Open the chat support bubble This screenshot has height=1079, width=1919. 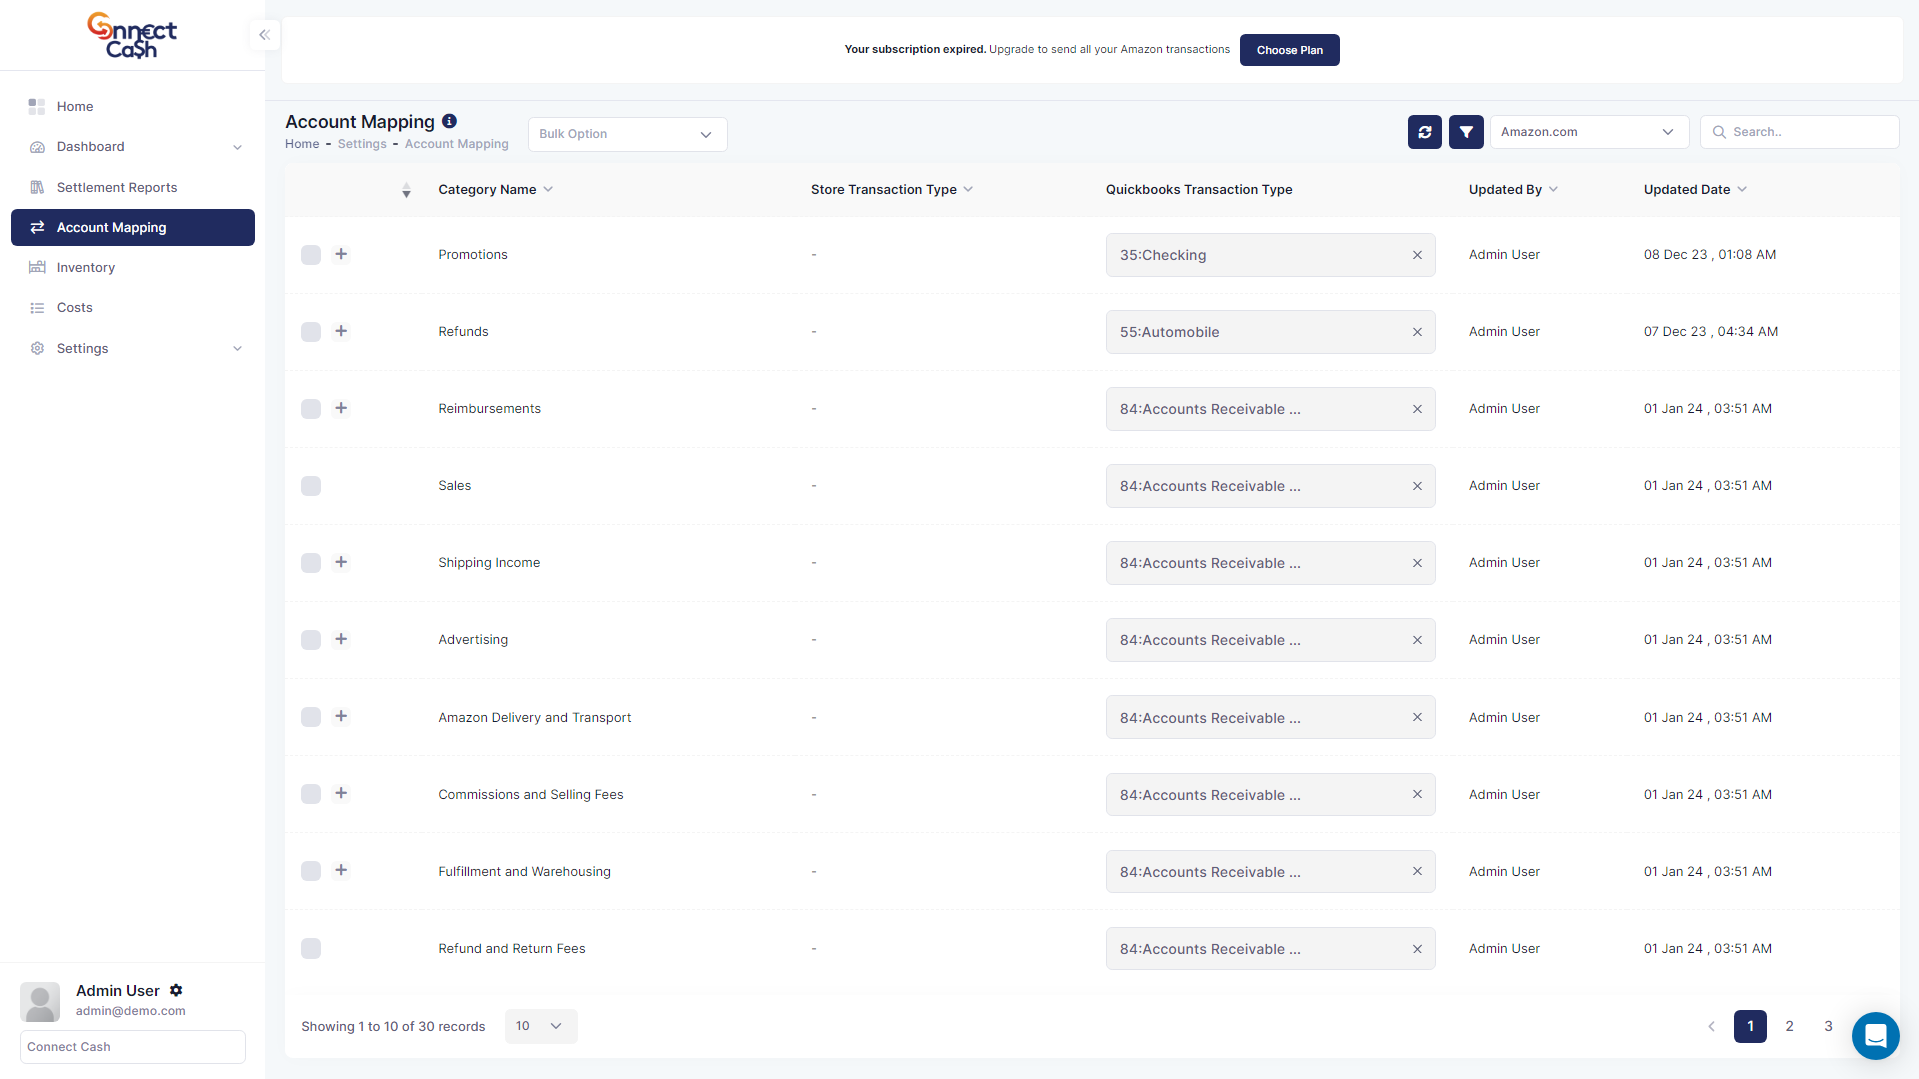point(1875,1035)
